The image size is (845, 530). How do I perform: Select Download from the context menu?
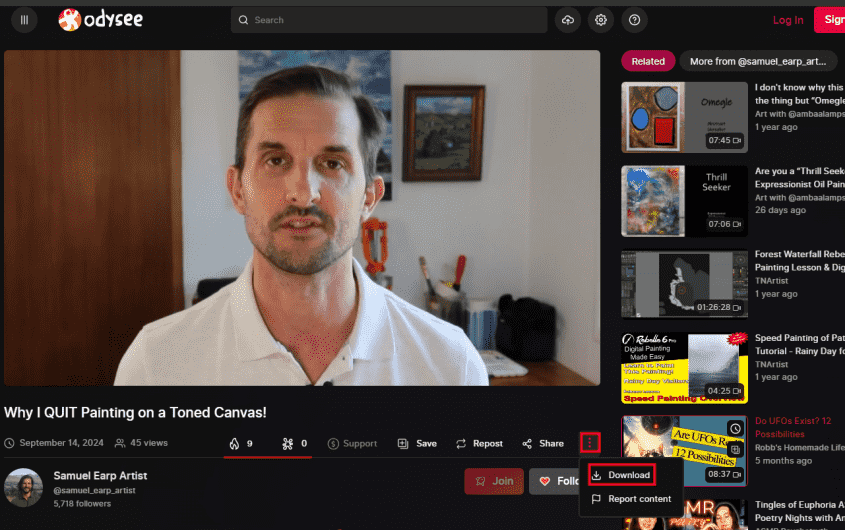point(621,475)
